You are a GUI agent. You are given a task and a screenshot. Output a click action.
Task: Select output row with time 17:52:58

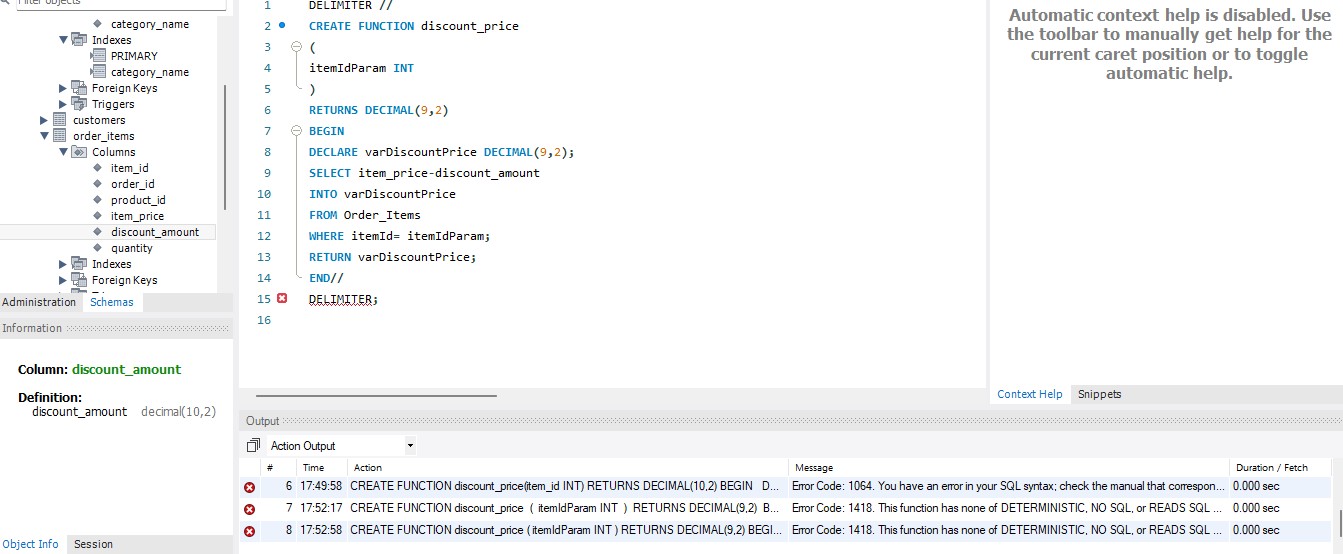[786, 531]
